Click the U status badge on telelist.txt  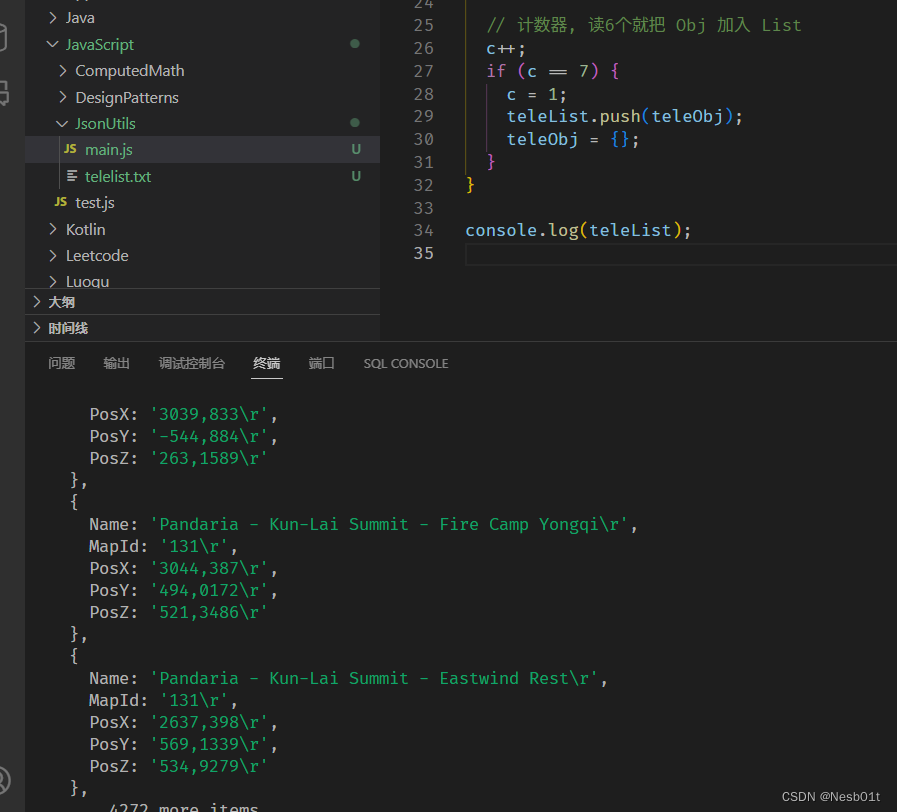pos(356,176)
